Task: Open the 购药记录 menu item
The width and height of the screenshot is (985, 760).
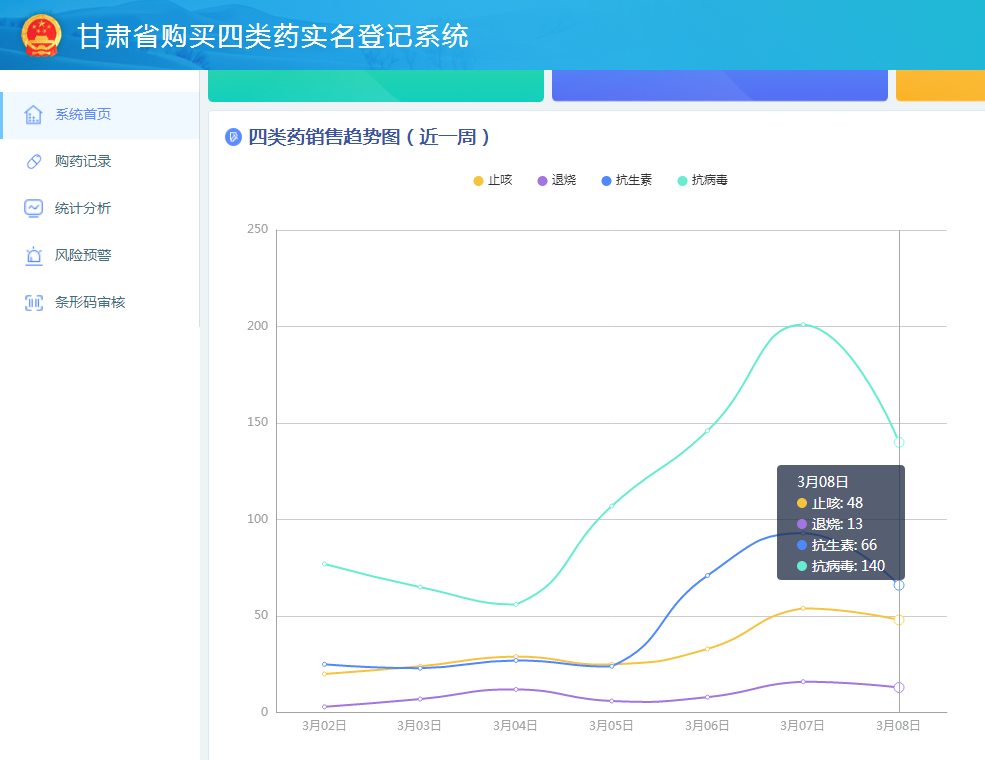Action: tap(83, 162)
